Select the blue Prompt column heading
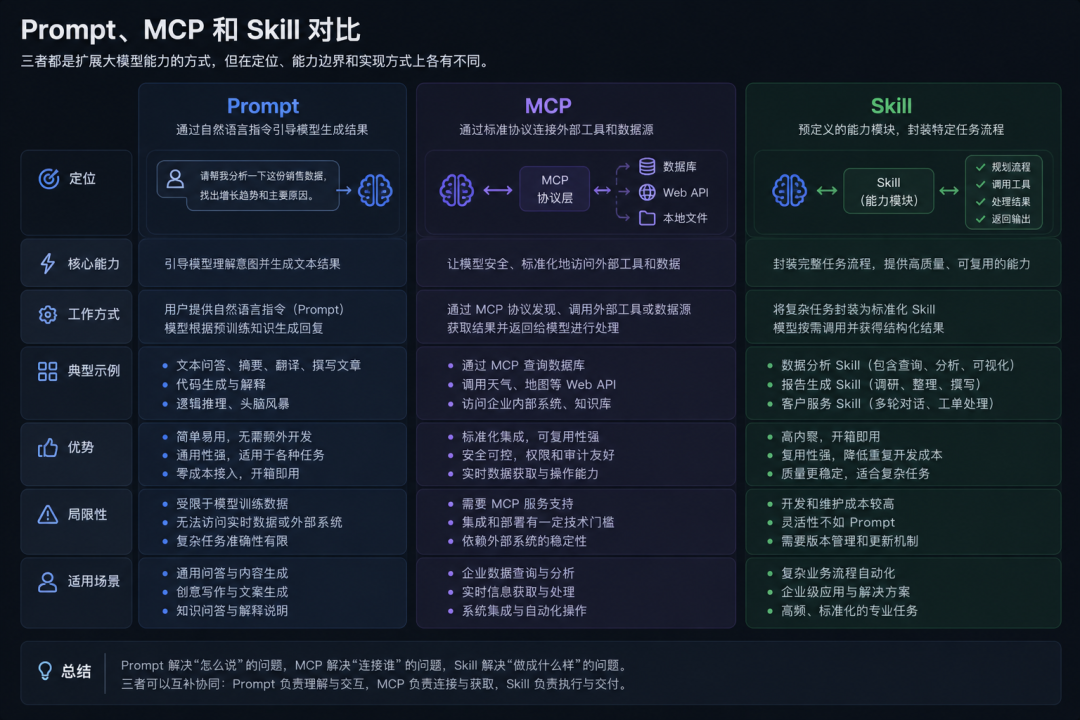This screenshot has width=1080, height=720. 263,105
